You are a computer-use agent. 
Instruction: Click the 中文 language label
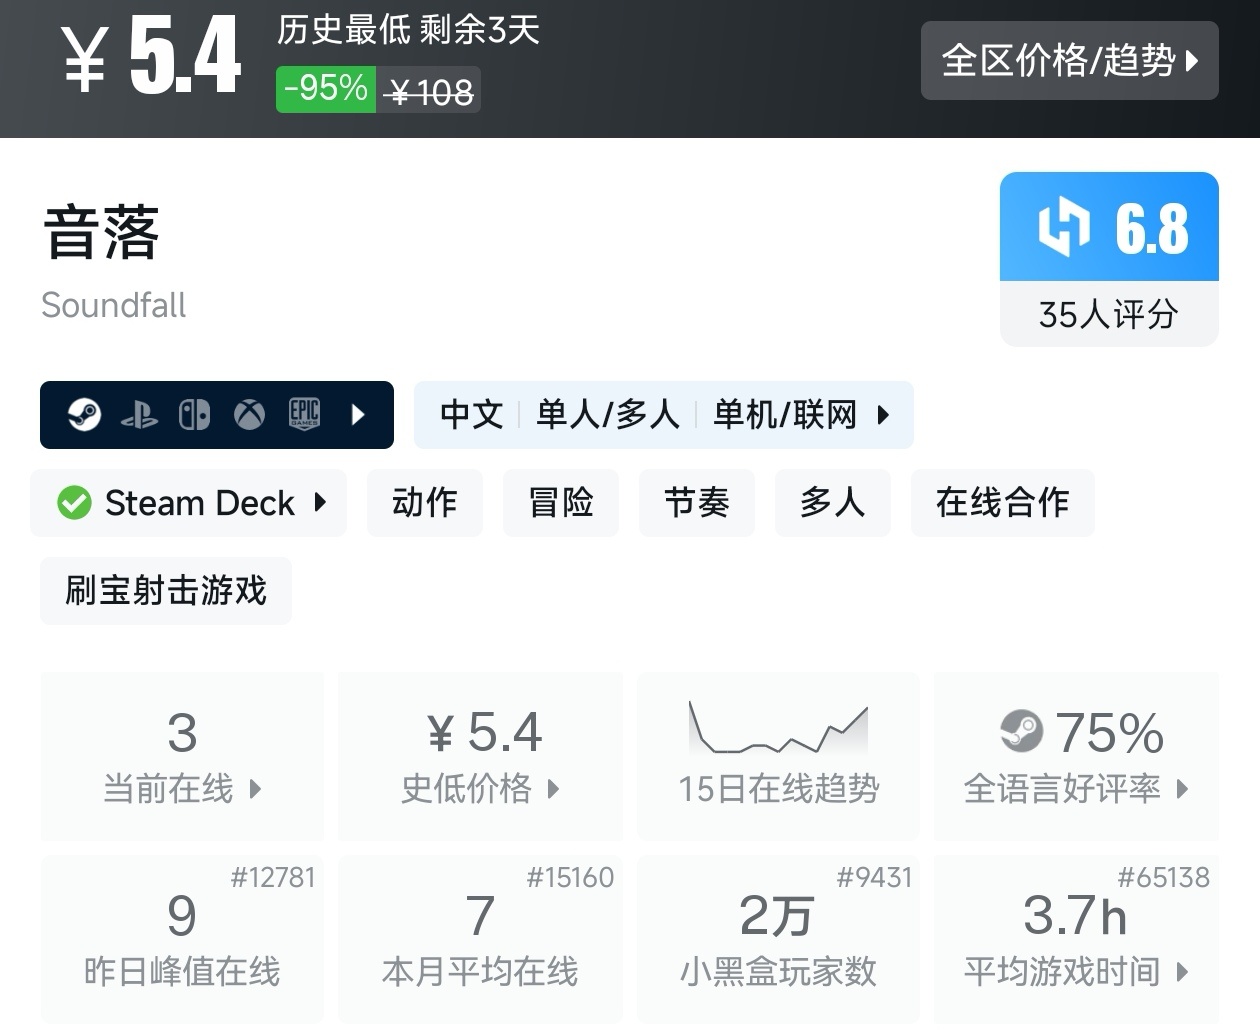point(471,414)
